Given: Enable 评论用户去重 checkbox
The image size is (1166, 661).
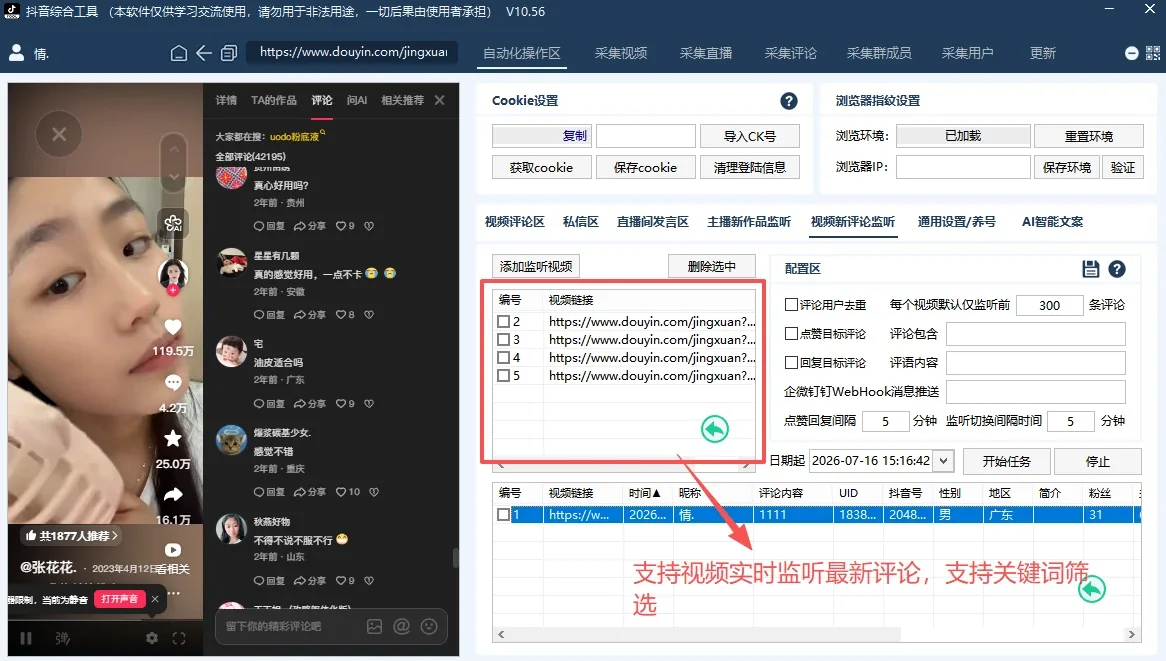Looking at the screenshot, I should coord(791,305).
